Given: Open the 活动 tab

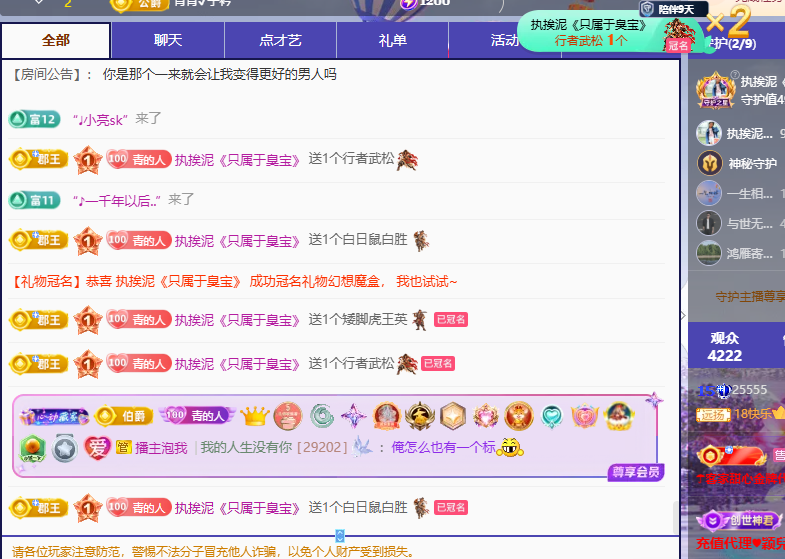Looking at the screenshot, I should click(x=504, y=41).
